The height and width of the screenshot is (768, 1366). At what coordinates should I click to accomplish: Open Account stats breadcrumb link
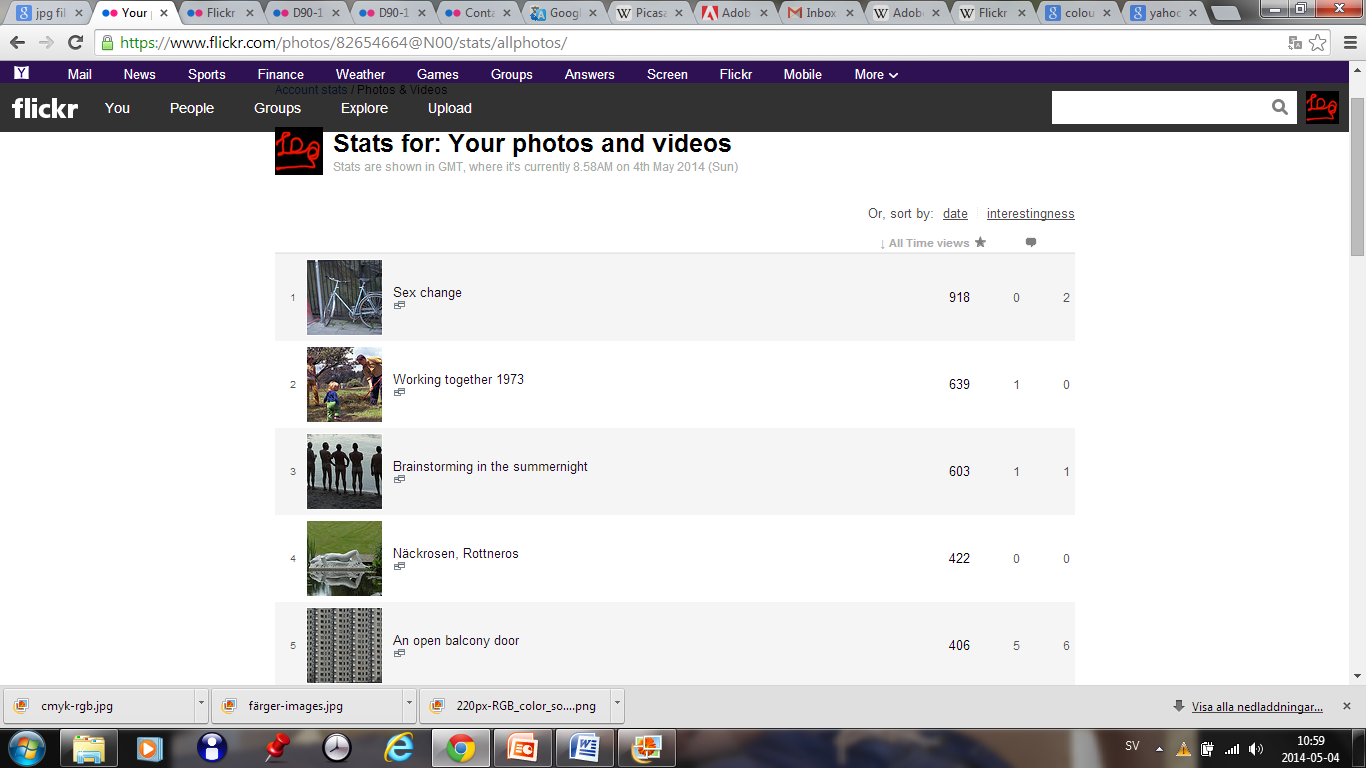click(311, 89)
